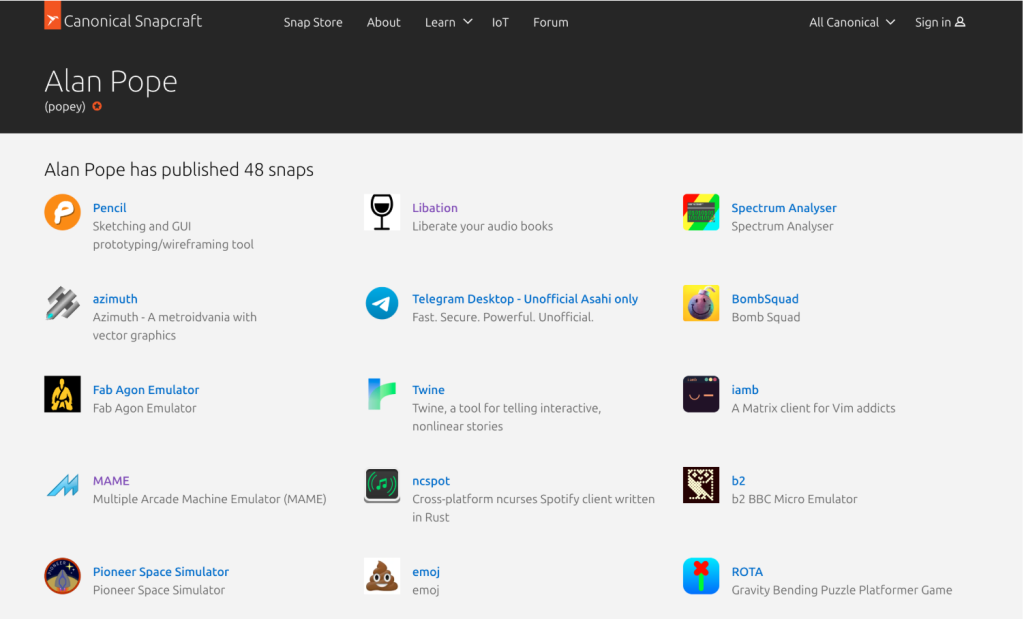Click the Canonical Snapcraft logo icon

click(x=52, y=16)
